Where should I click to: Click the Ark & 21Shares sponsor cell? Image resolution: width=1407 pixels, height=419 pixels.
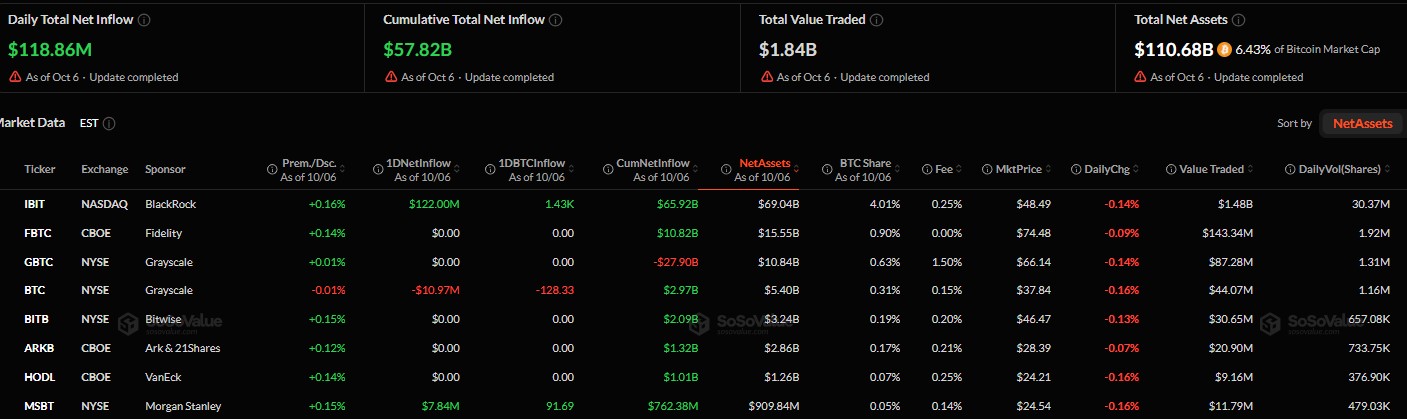[183, 348]
